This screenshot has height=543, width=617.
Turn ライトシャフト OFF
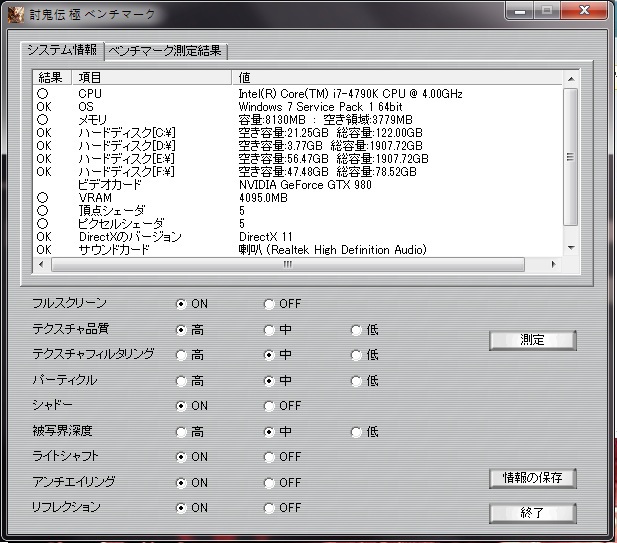coord(269,457)
